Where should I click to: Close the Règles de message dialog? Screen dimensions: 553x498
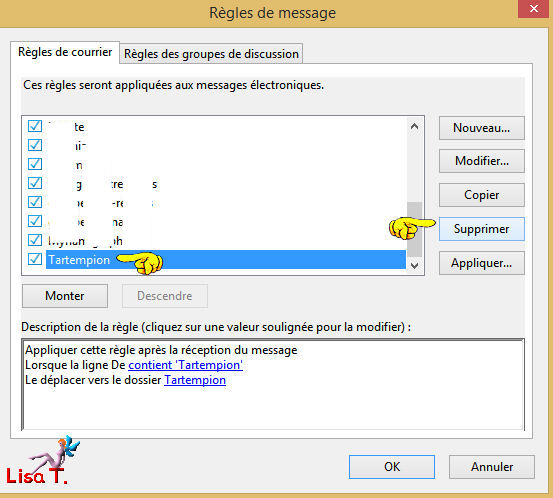534,8
